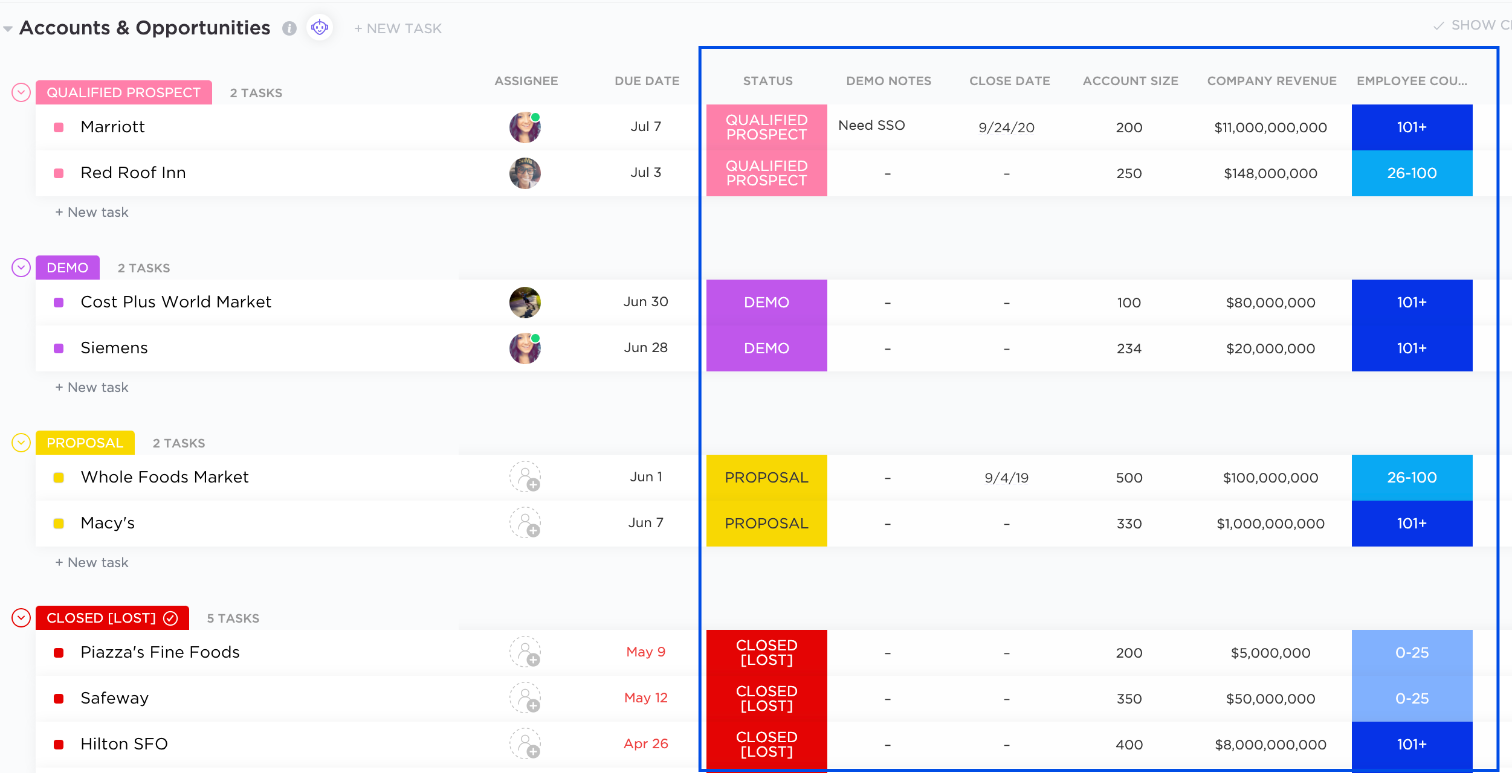Image resolution: width=1512 pixels, height=773 pixels.
Task: Click Hilton SFO's red status square
Action: [x=58, y=744]
